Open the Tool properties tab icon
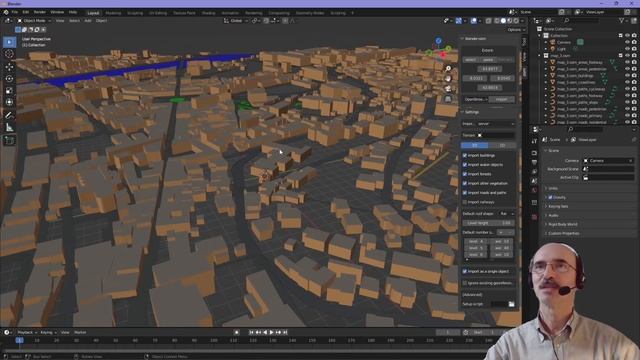640x360 pixels. click(x=534, y=141)
